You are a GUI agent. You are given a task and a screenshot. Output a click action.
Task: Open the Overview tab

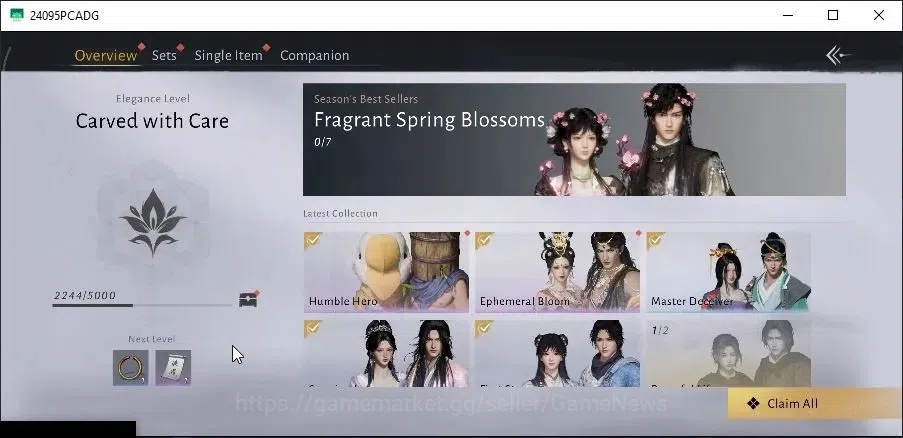pyautogui.click(x=106, y=55)
